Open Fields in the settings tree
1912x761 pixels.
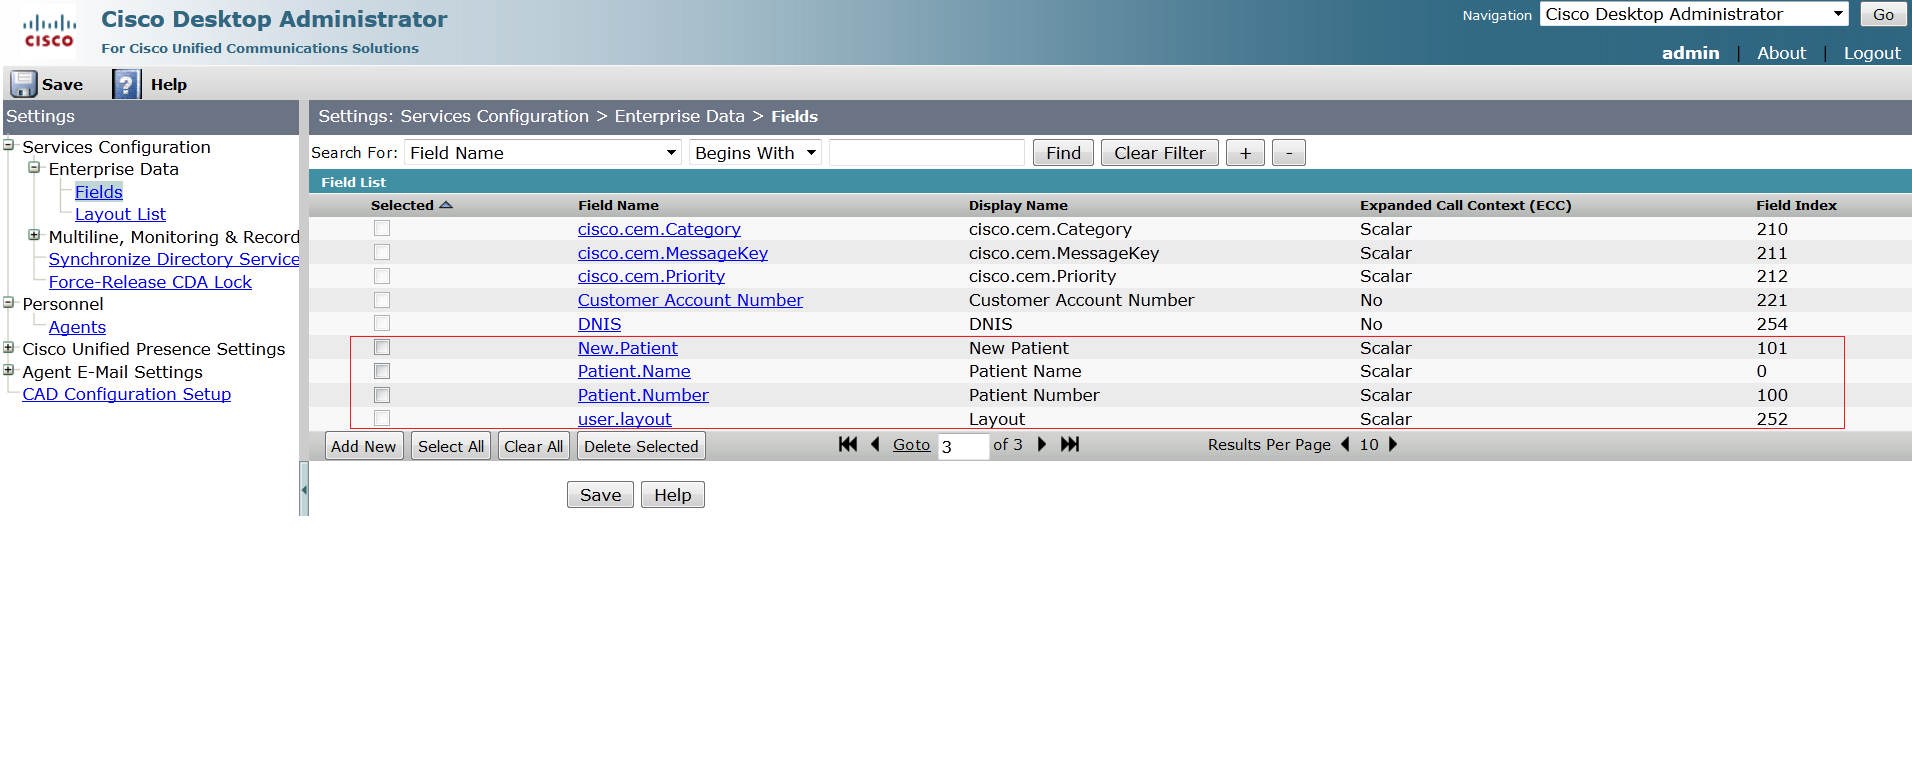pos(99,192)
